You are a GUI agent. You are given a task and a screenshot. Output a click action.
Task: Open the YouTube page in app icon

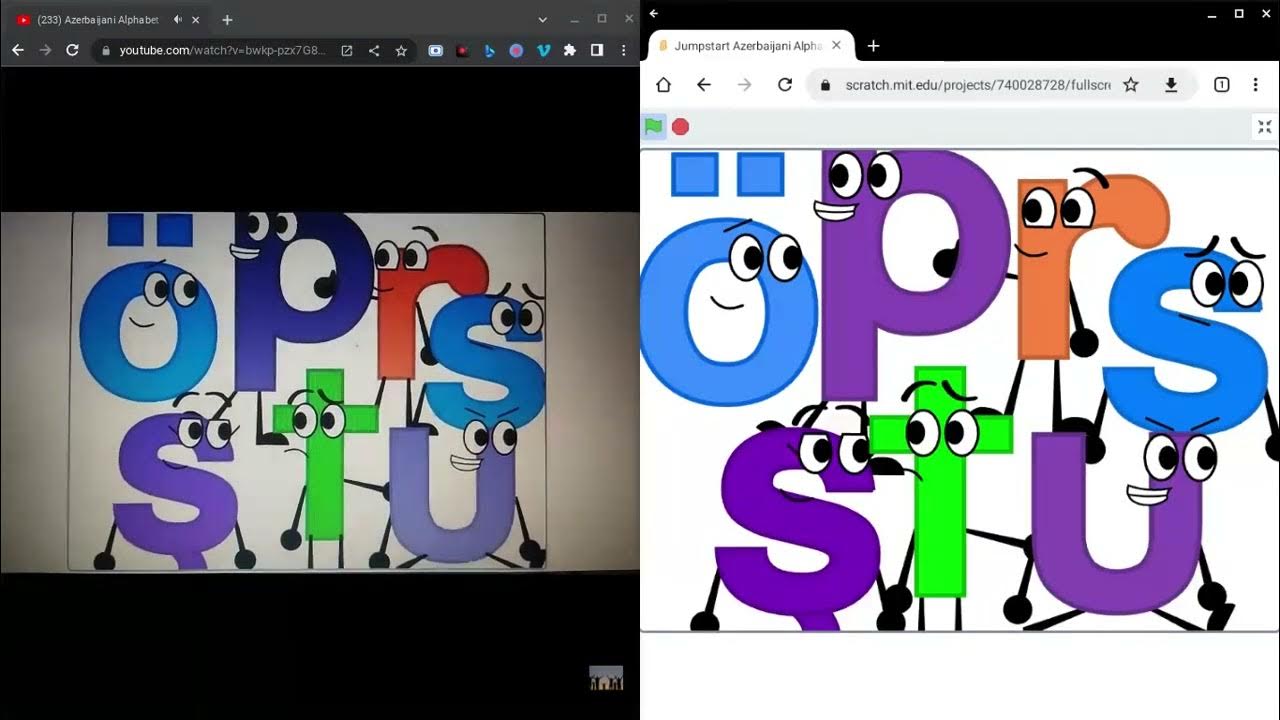[x=347, y=50]
